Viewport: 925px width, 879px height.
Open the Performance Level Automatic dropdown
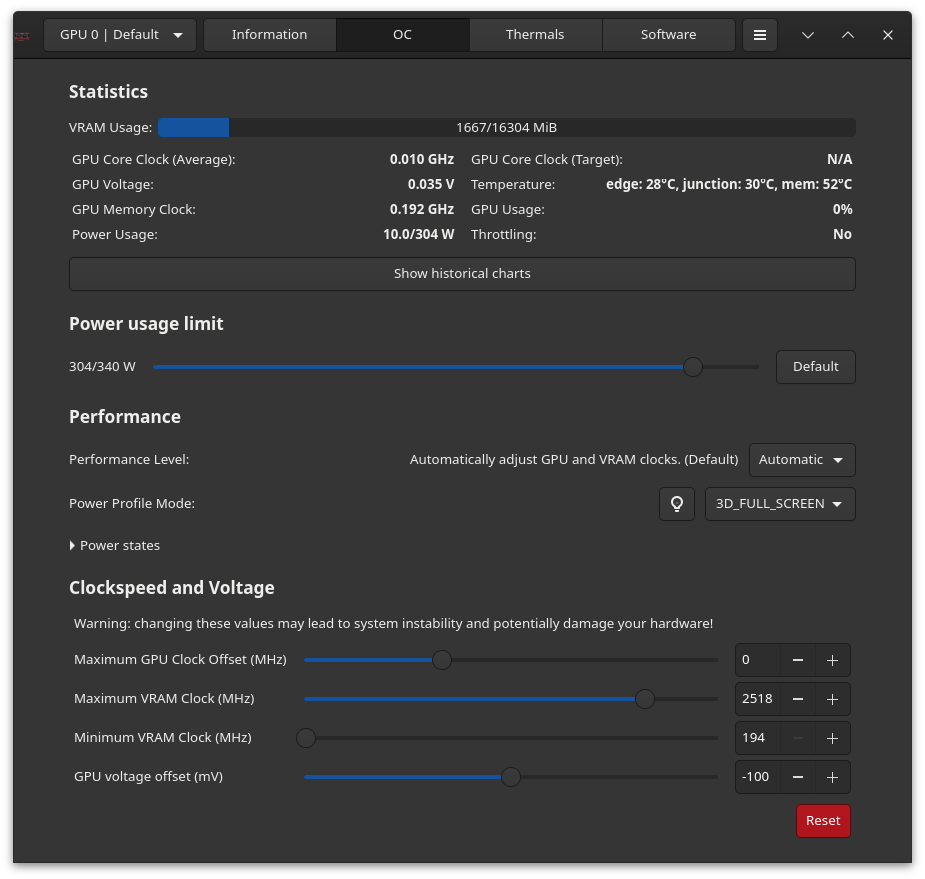point(801,460)
